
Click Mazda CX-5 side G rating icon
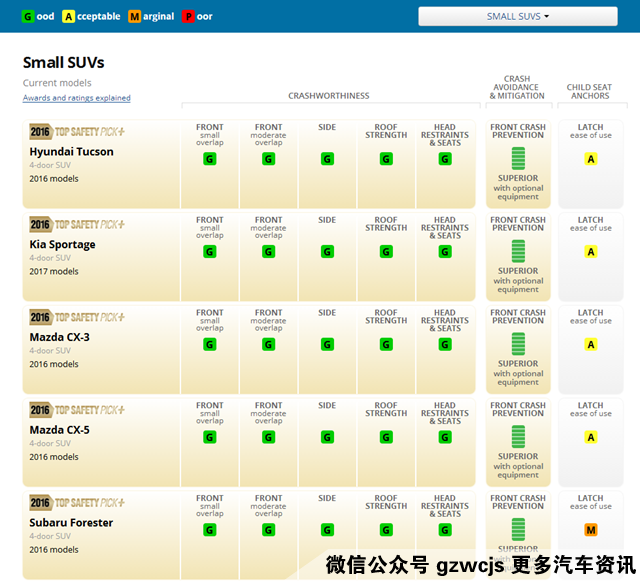pos(327,437)
